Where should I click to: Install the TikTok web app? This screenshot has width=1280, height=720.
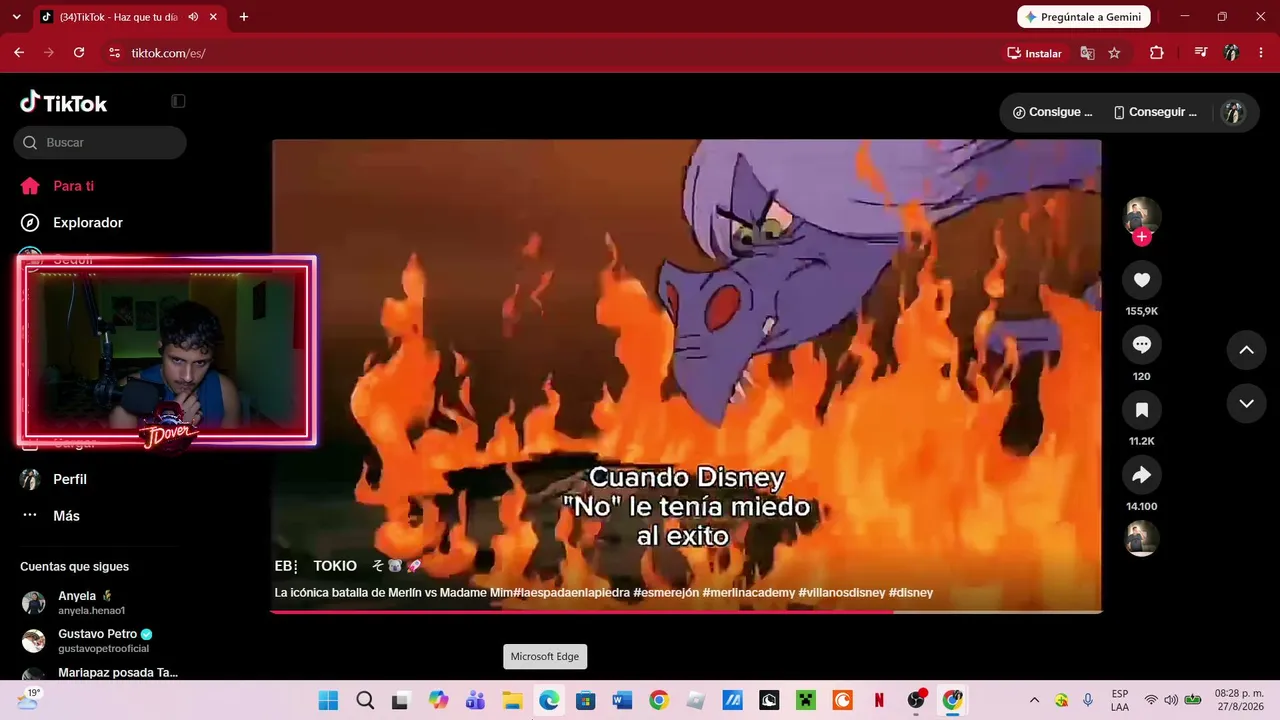(1034, 53)
